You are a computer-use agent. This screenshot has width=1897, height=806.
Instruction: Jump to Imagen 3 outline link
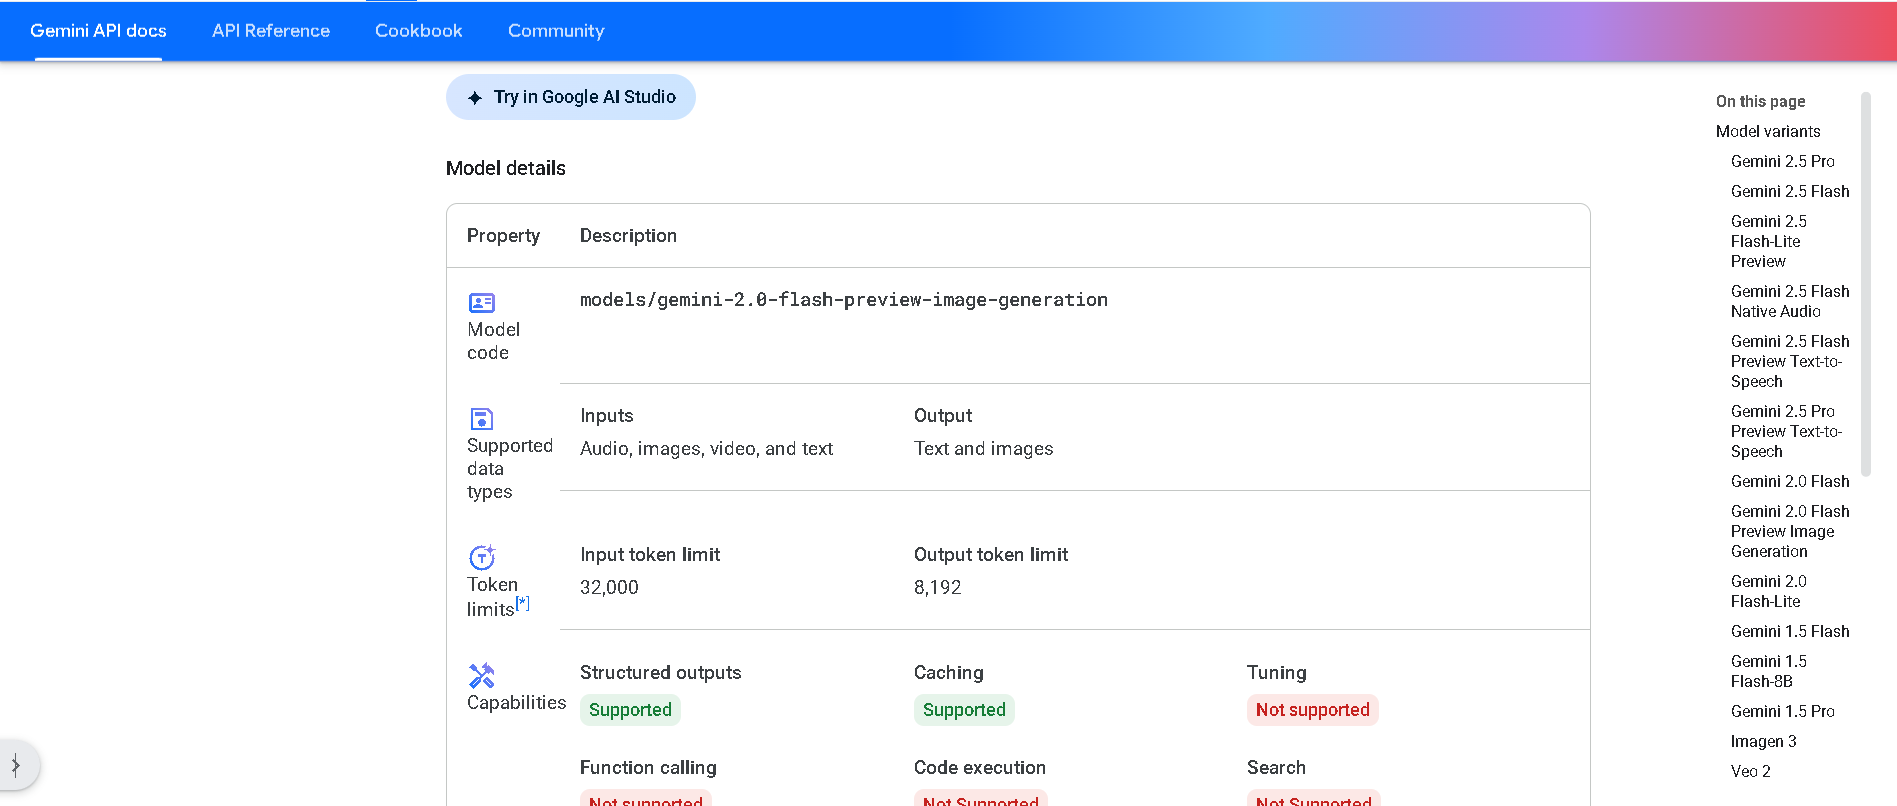(1764, 741)
